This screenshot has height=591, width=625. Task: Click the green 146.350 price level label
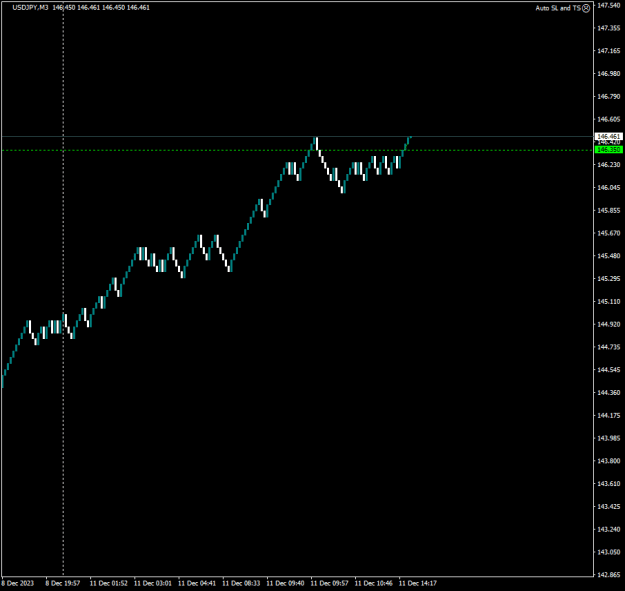click(609, 149)
